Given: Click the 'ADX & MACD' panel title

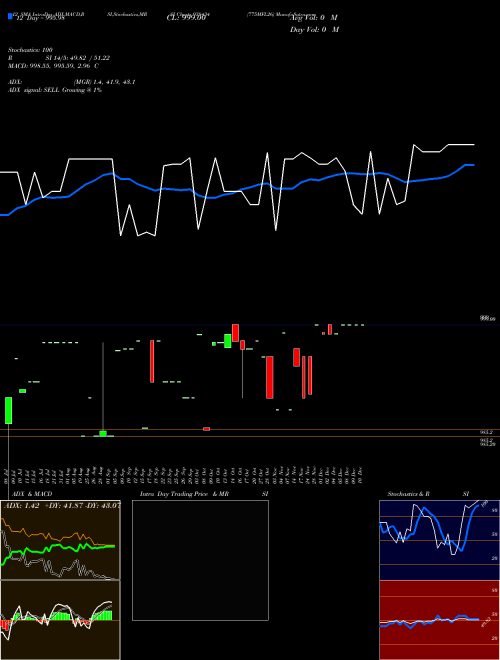Looking at the screenshot, I should [32, 494].
